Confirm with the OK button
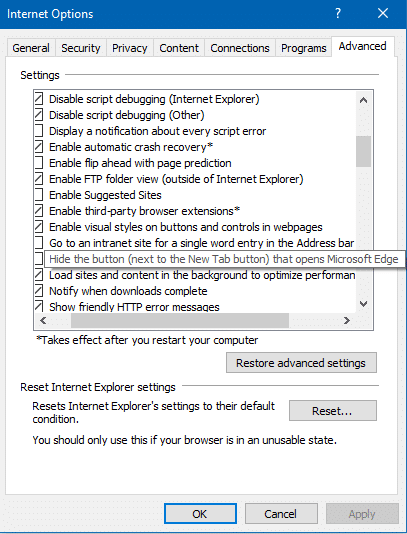 point(200,514)
